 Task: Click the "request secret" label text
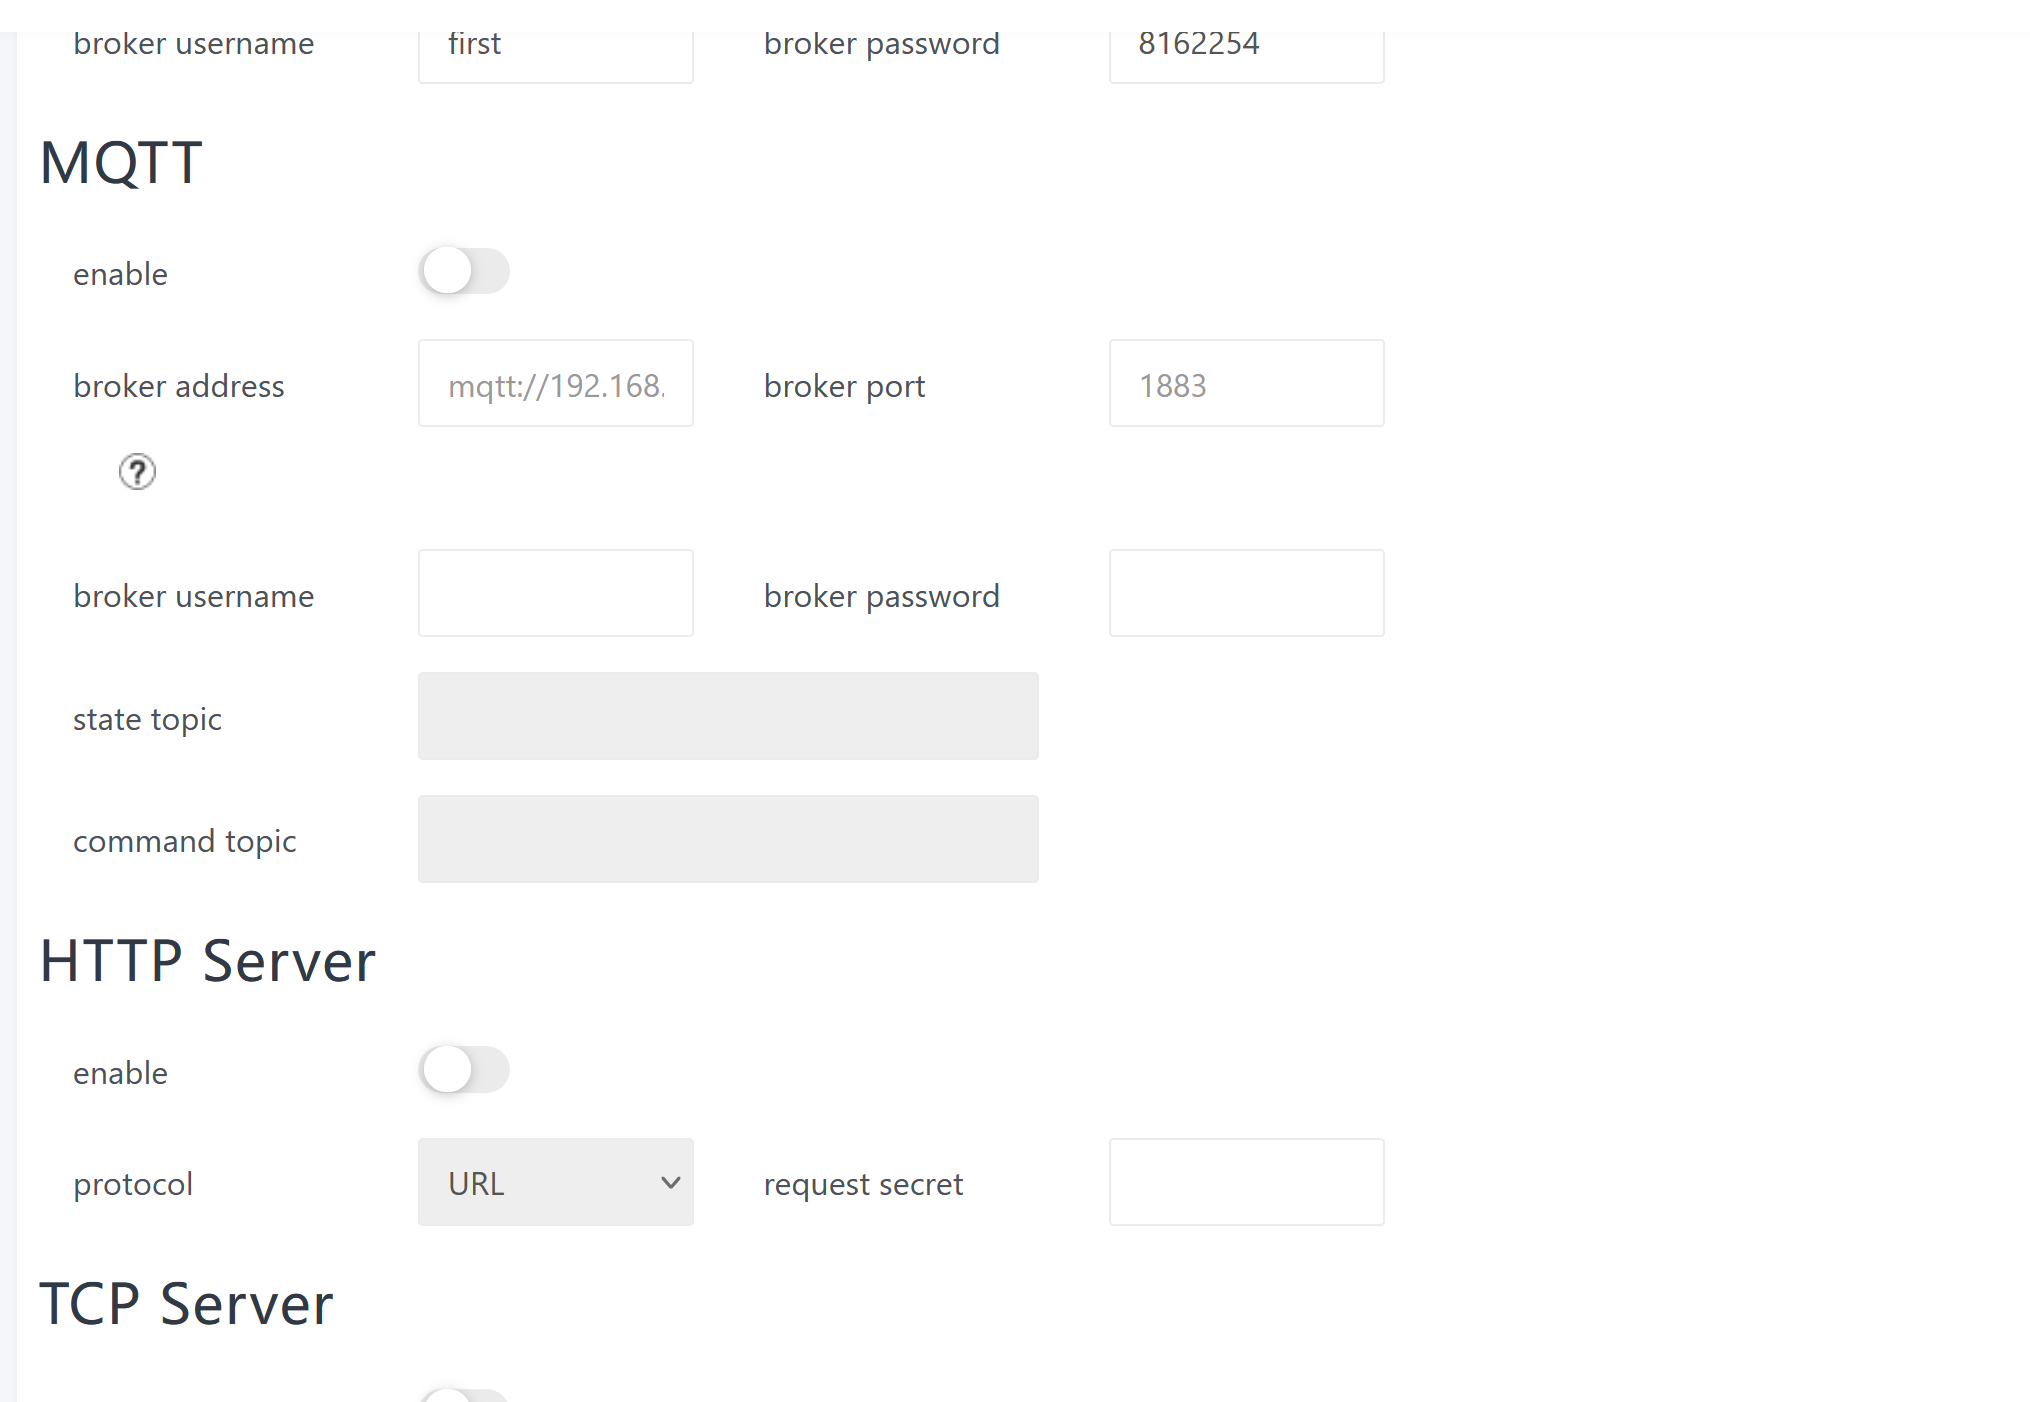click(863, 1184)
